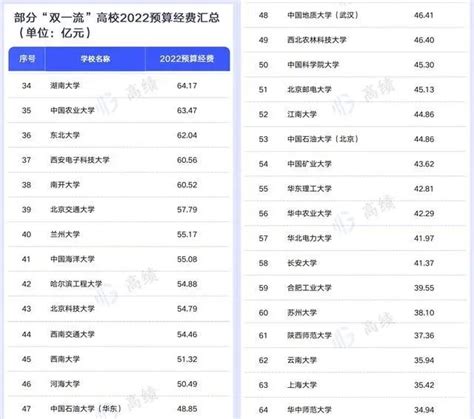Select 北京科技大学 entry
Viewport: 474px width, 419px height.
pyautogui.click(x=72, y=309)
